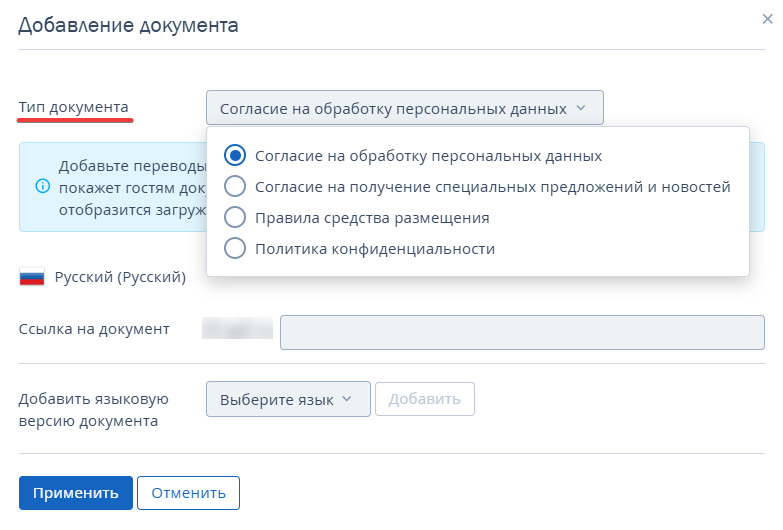The width and height of the screenshot is (783, 530).
Task: Click the info icon in the blue hint box
Action: (x=43, y=186)
